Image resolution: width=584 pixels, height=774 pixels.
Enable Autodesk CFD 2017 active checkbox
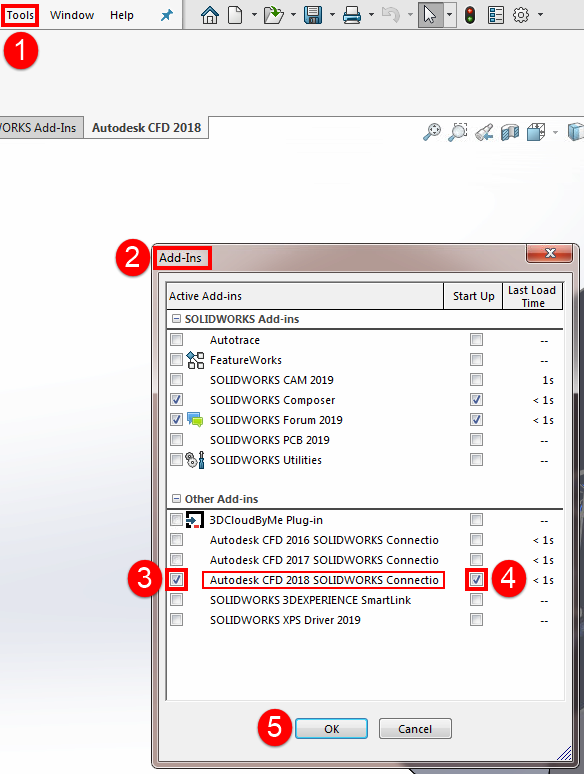click(x=176, y=559)
